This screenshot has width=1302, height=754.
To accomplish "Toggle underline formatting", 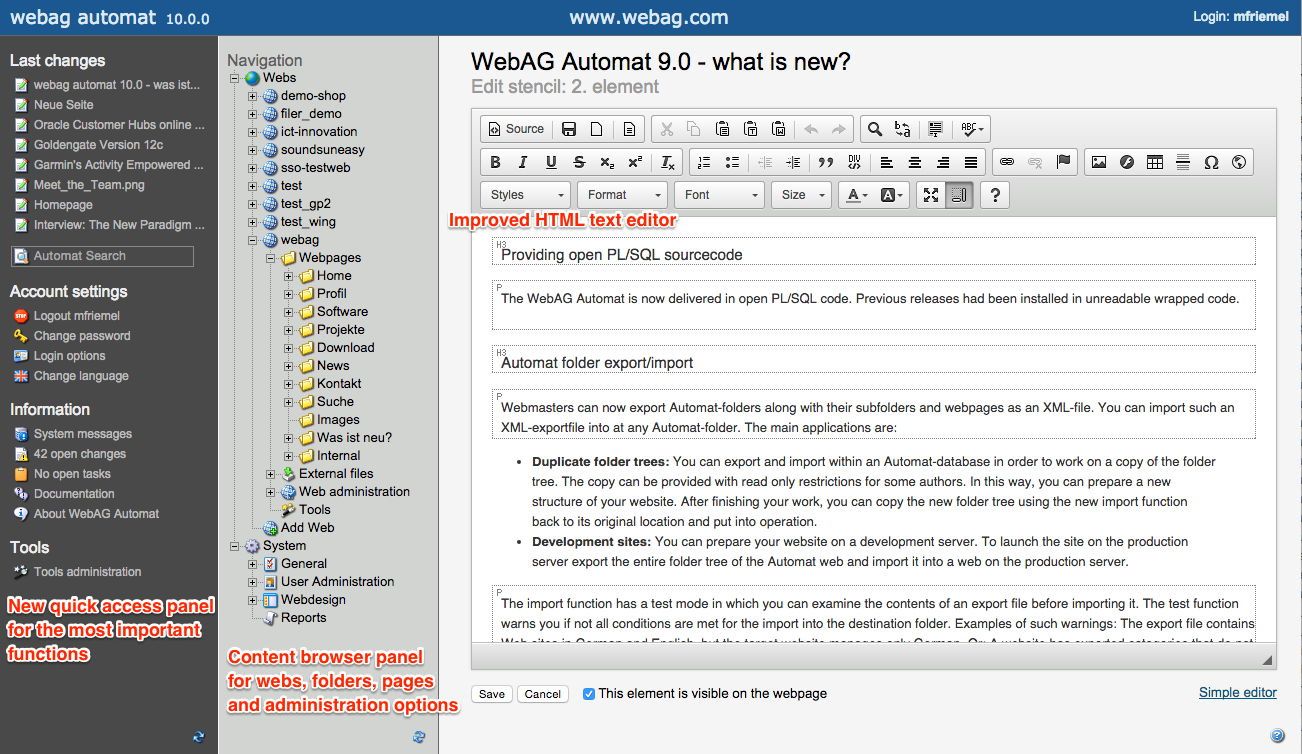I will coord(551,162).
